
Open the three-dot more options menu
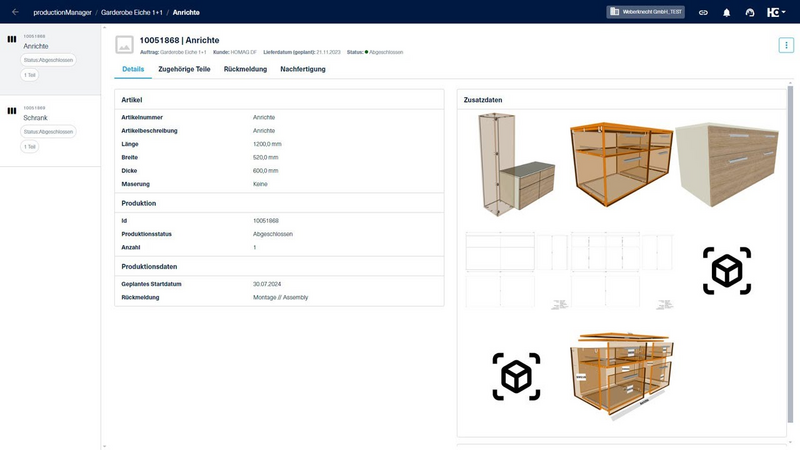[785, 45]
